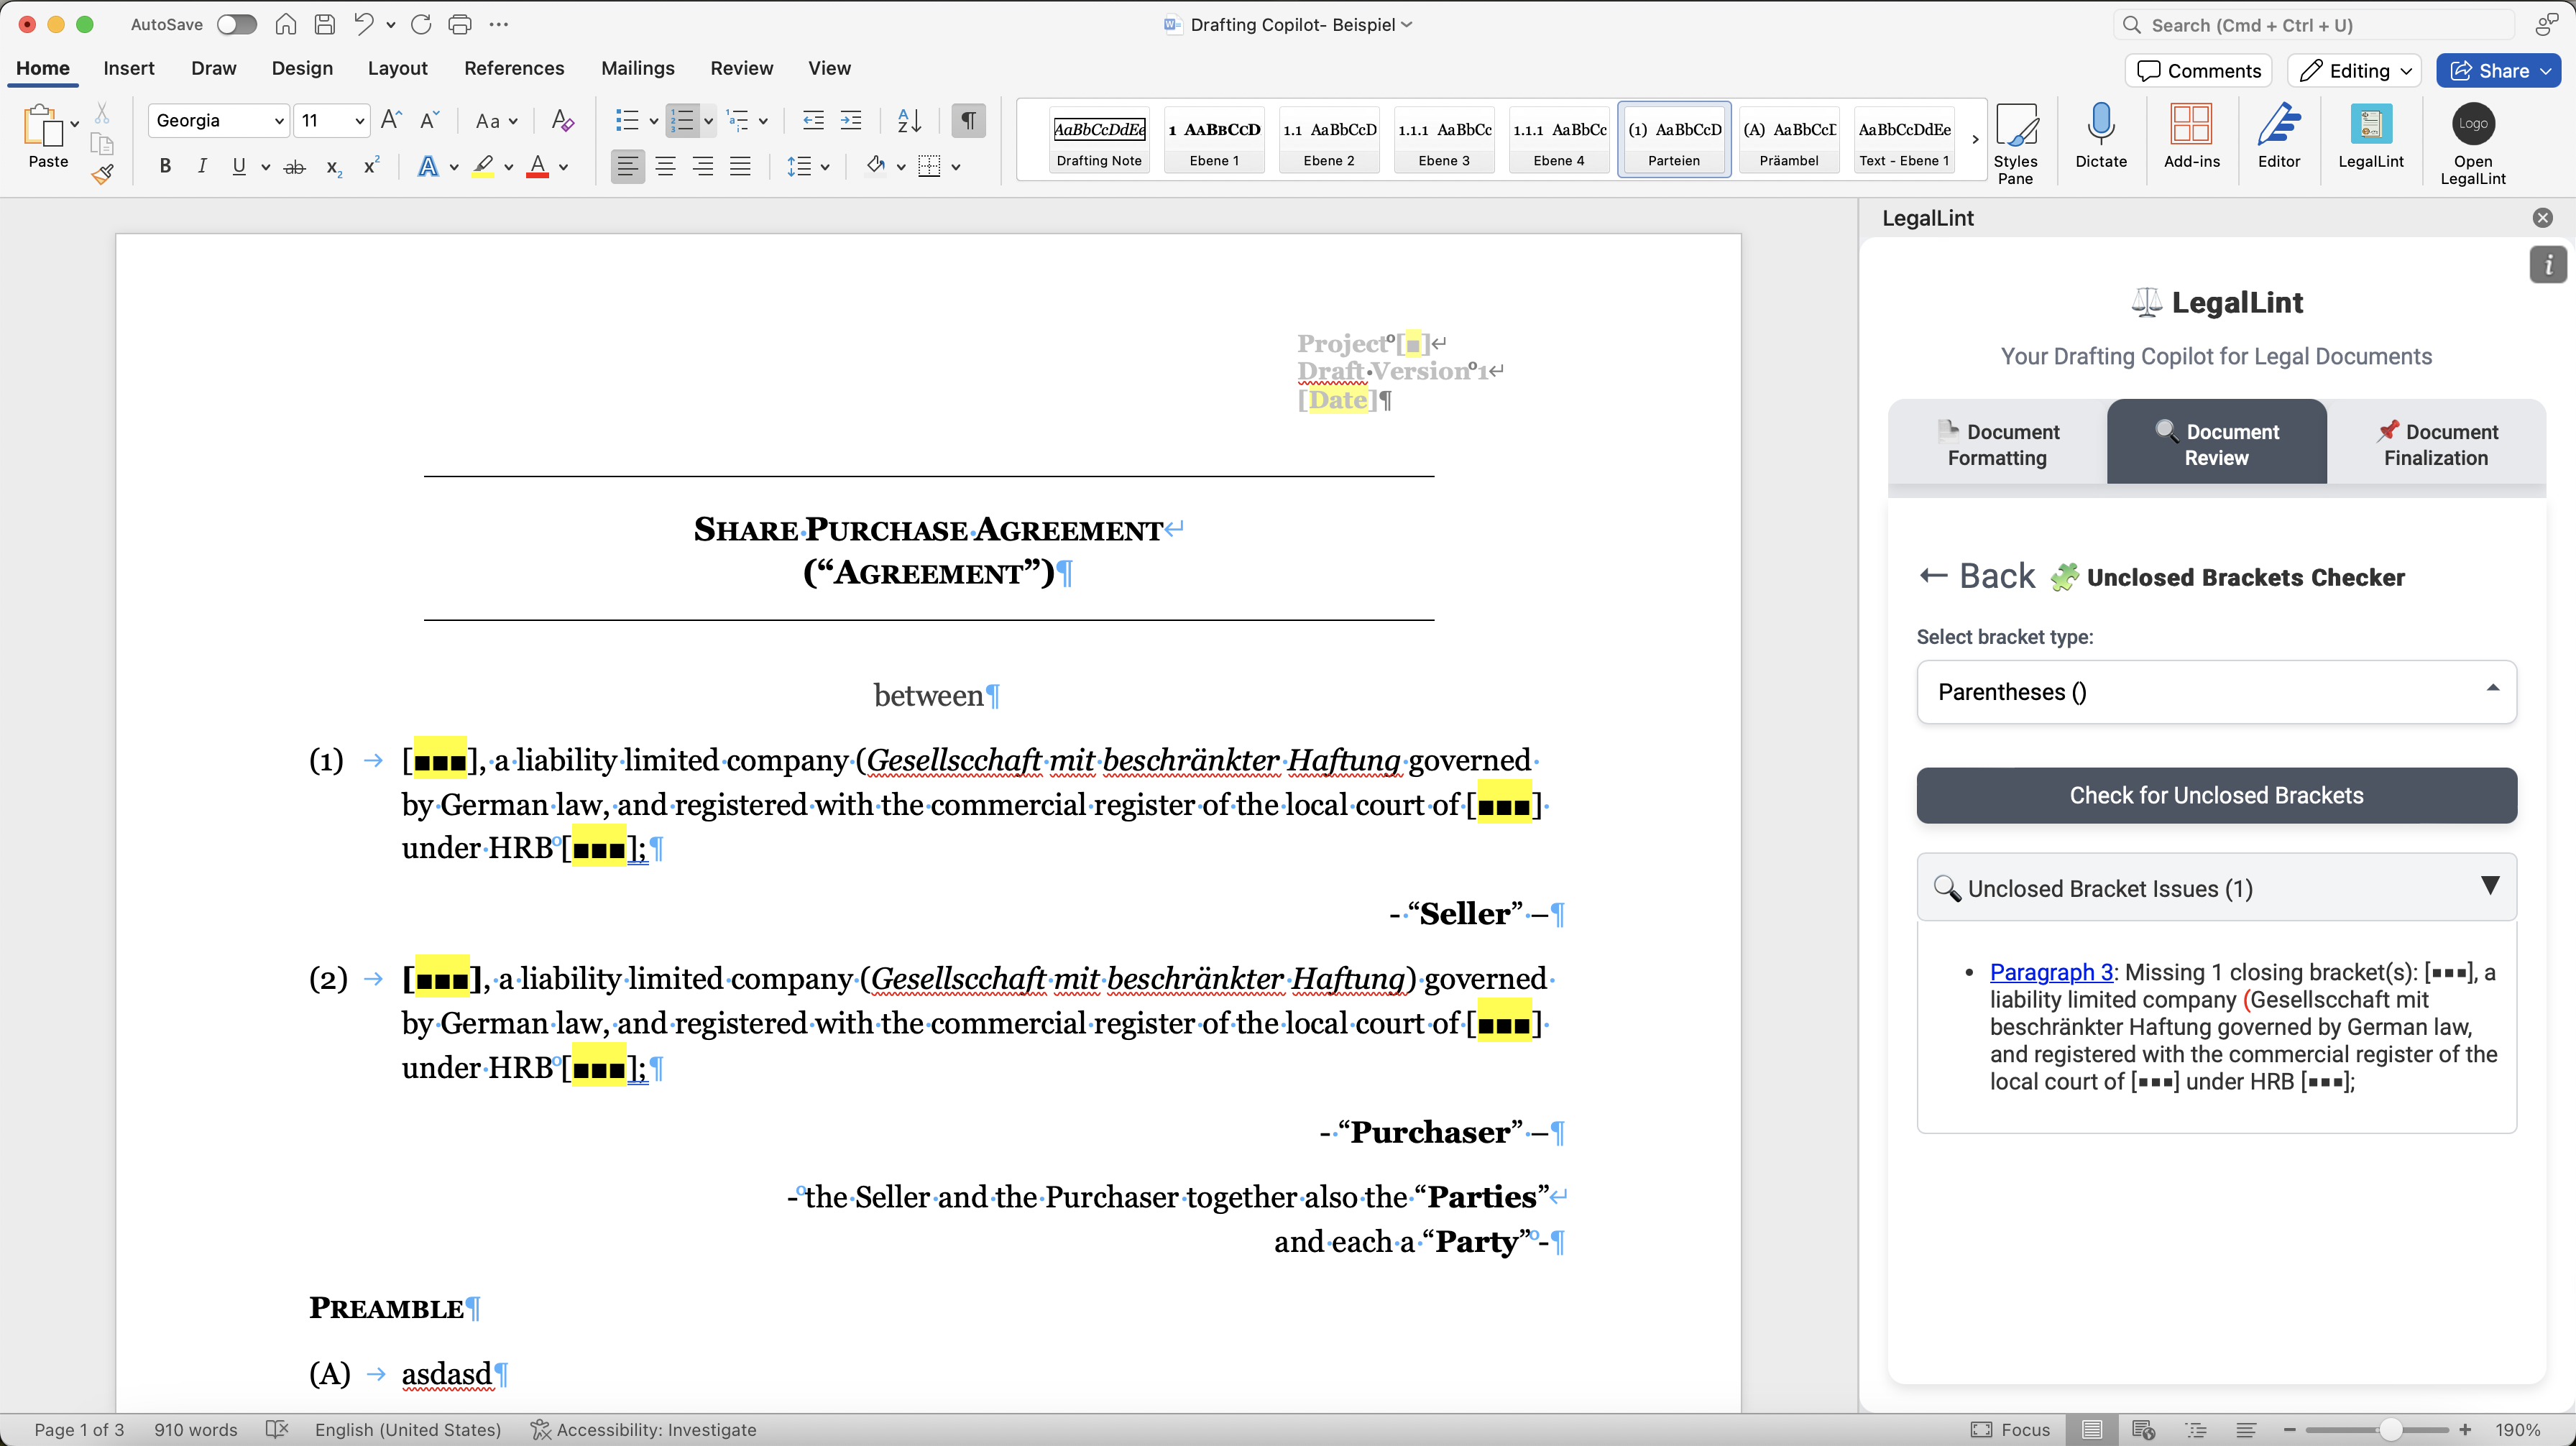Screen dimensions: 2576x1446
Task: Collapse the Unclosed Bracket Issues section
Action: 2489,886
